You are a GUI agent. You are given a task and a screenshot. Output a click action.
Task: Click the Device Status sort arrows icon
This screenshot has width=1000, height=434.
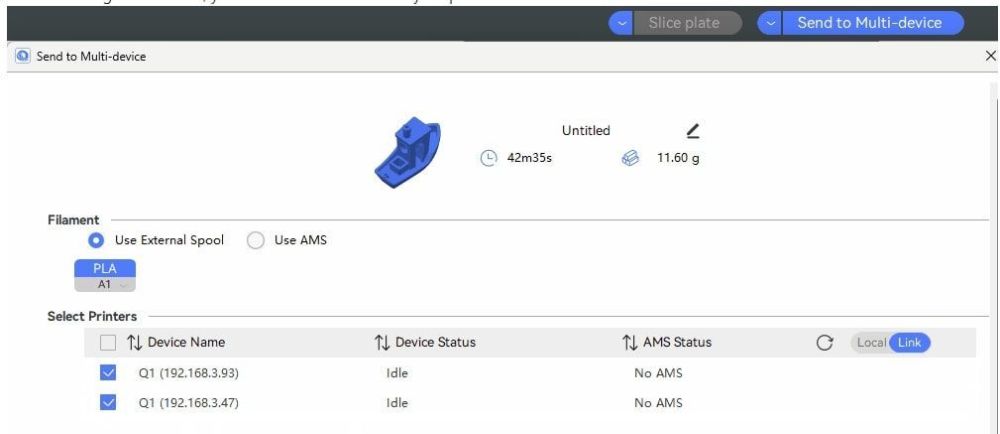point(381,343)
